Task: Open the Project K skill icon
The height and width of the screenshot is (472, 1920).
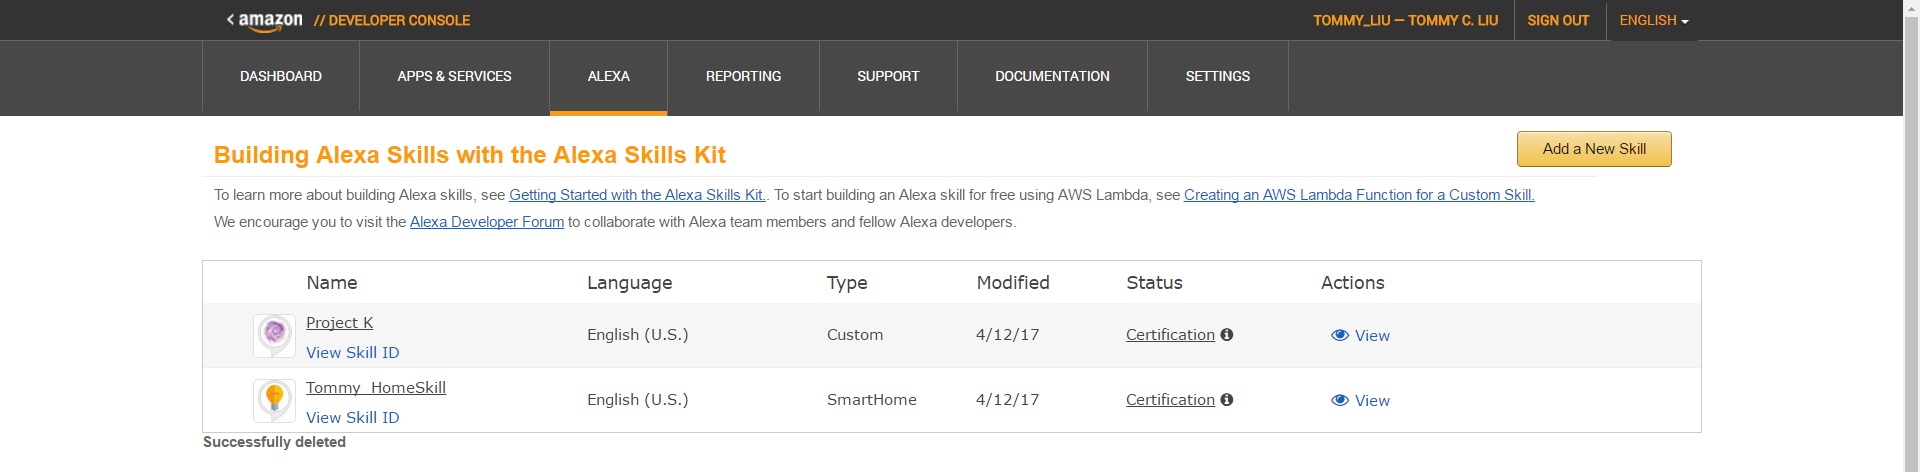Action: (x=274, y=335)
